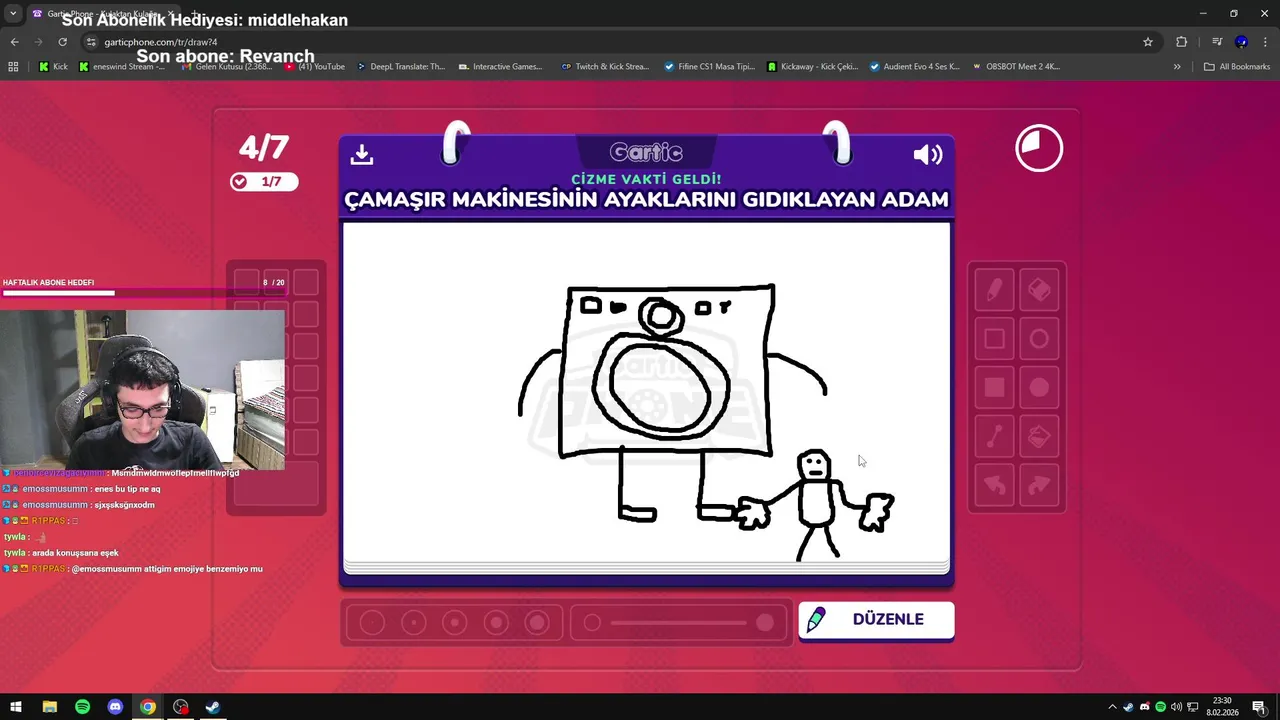This screenshot has height=720, width=1280.
Task: Close the Gartic Phone tab
Action: pos(172,14)
